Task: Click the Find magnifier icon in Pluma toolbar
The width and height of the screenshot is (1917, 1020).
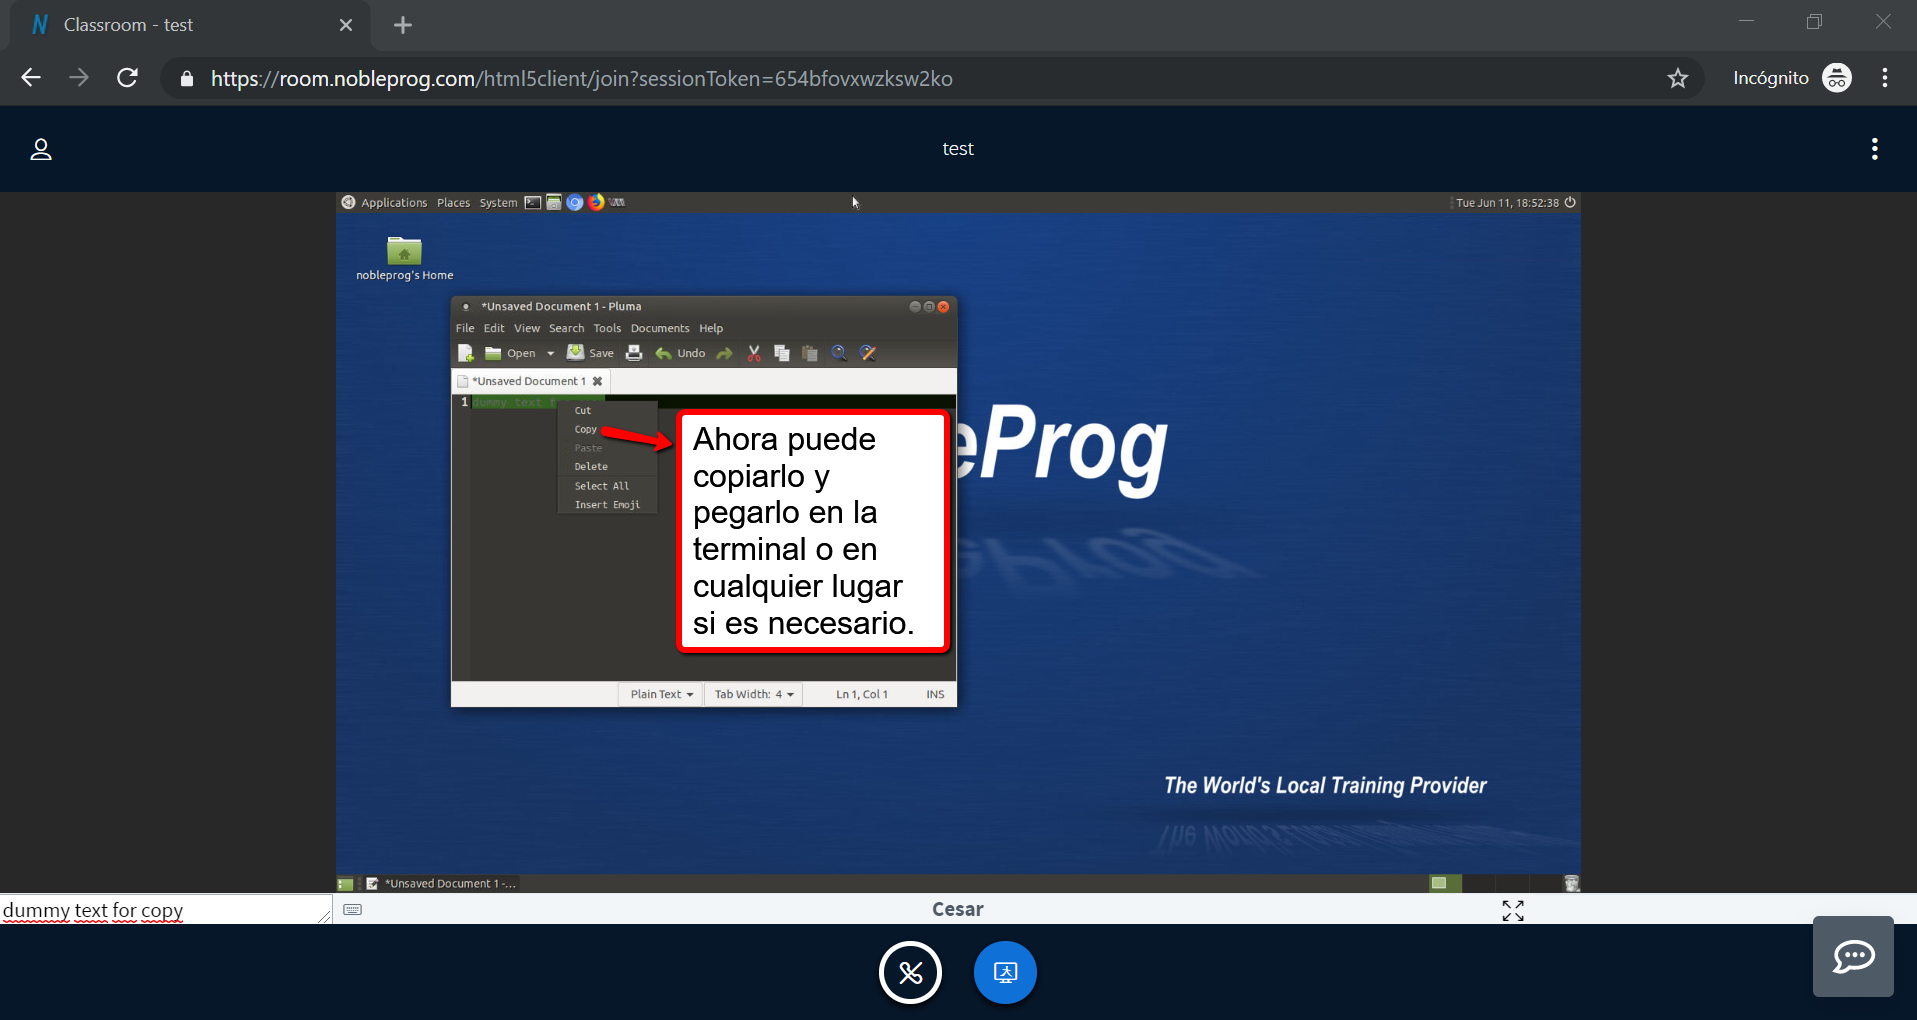Action: pos(839,353)
